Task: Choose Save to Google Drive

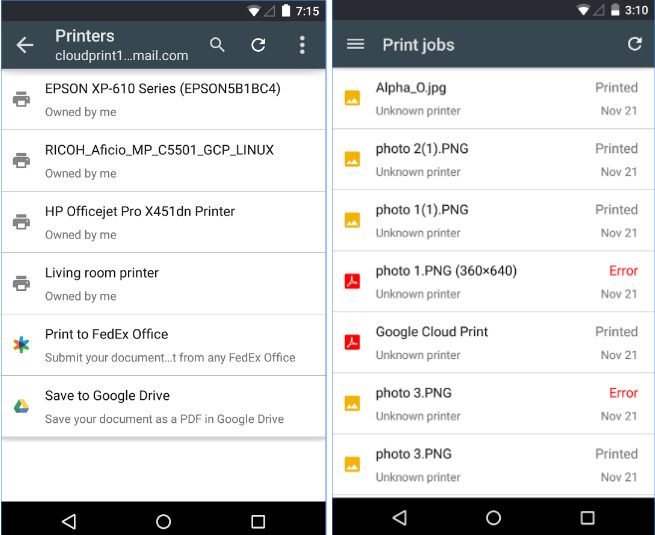Action: [x=163, y=406]
